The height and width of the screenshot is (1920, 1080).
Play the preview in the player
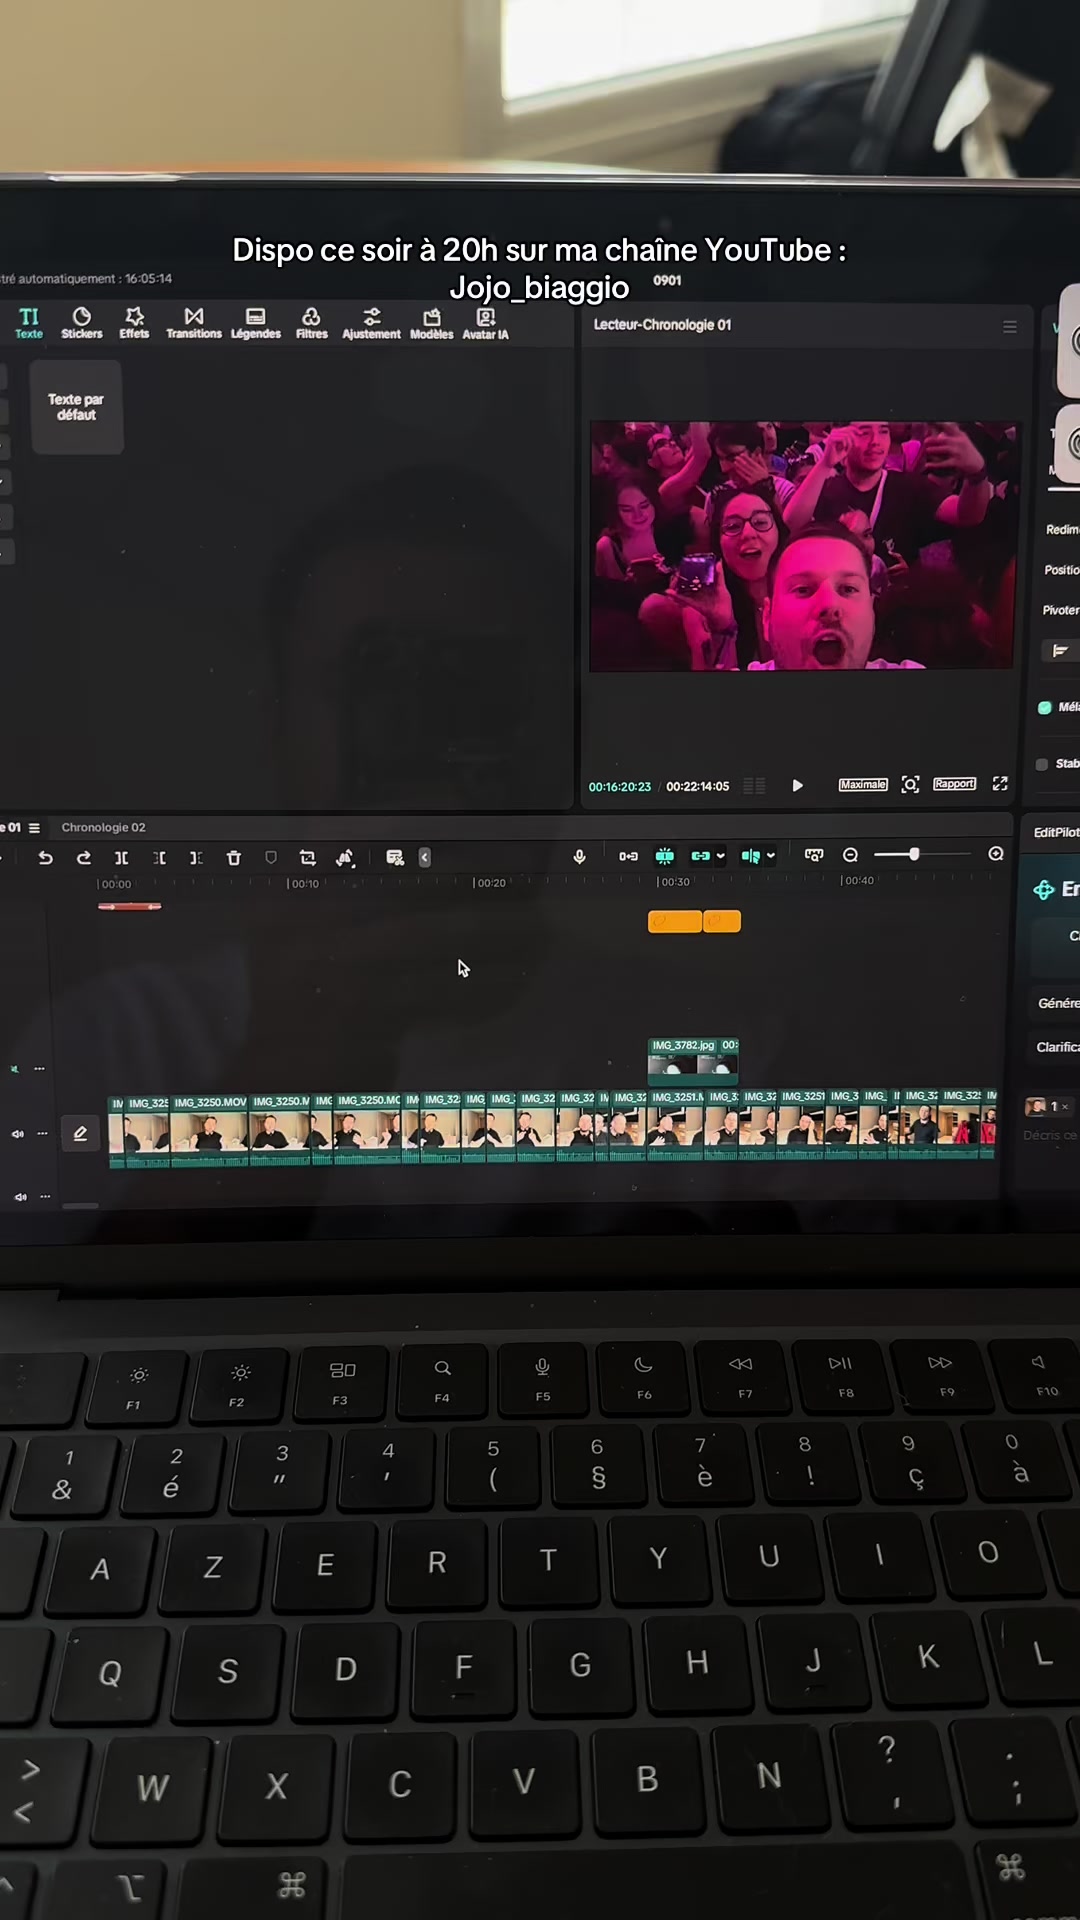pos(797,786)
